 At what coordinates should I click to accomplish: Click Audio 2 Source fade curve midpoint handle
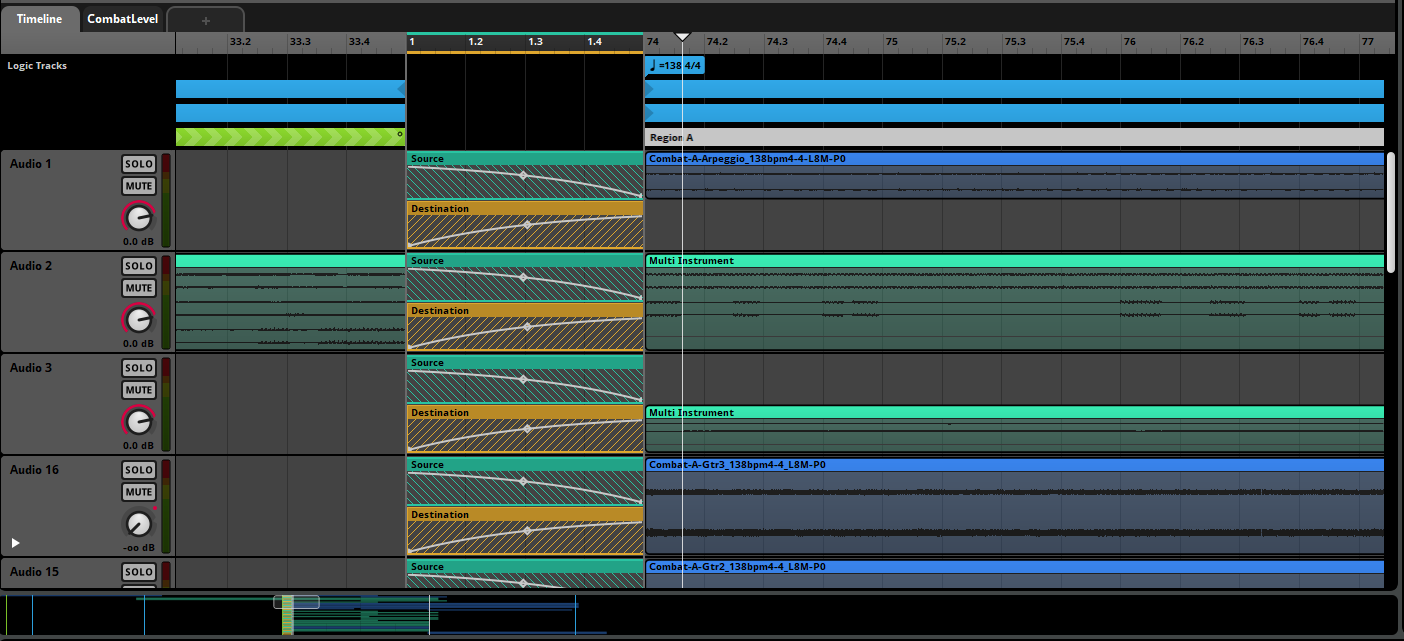coord(522,277)
